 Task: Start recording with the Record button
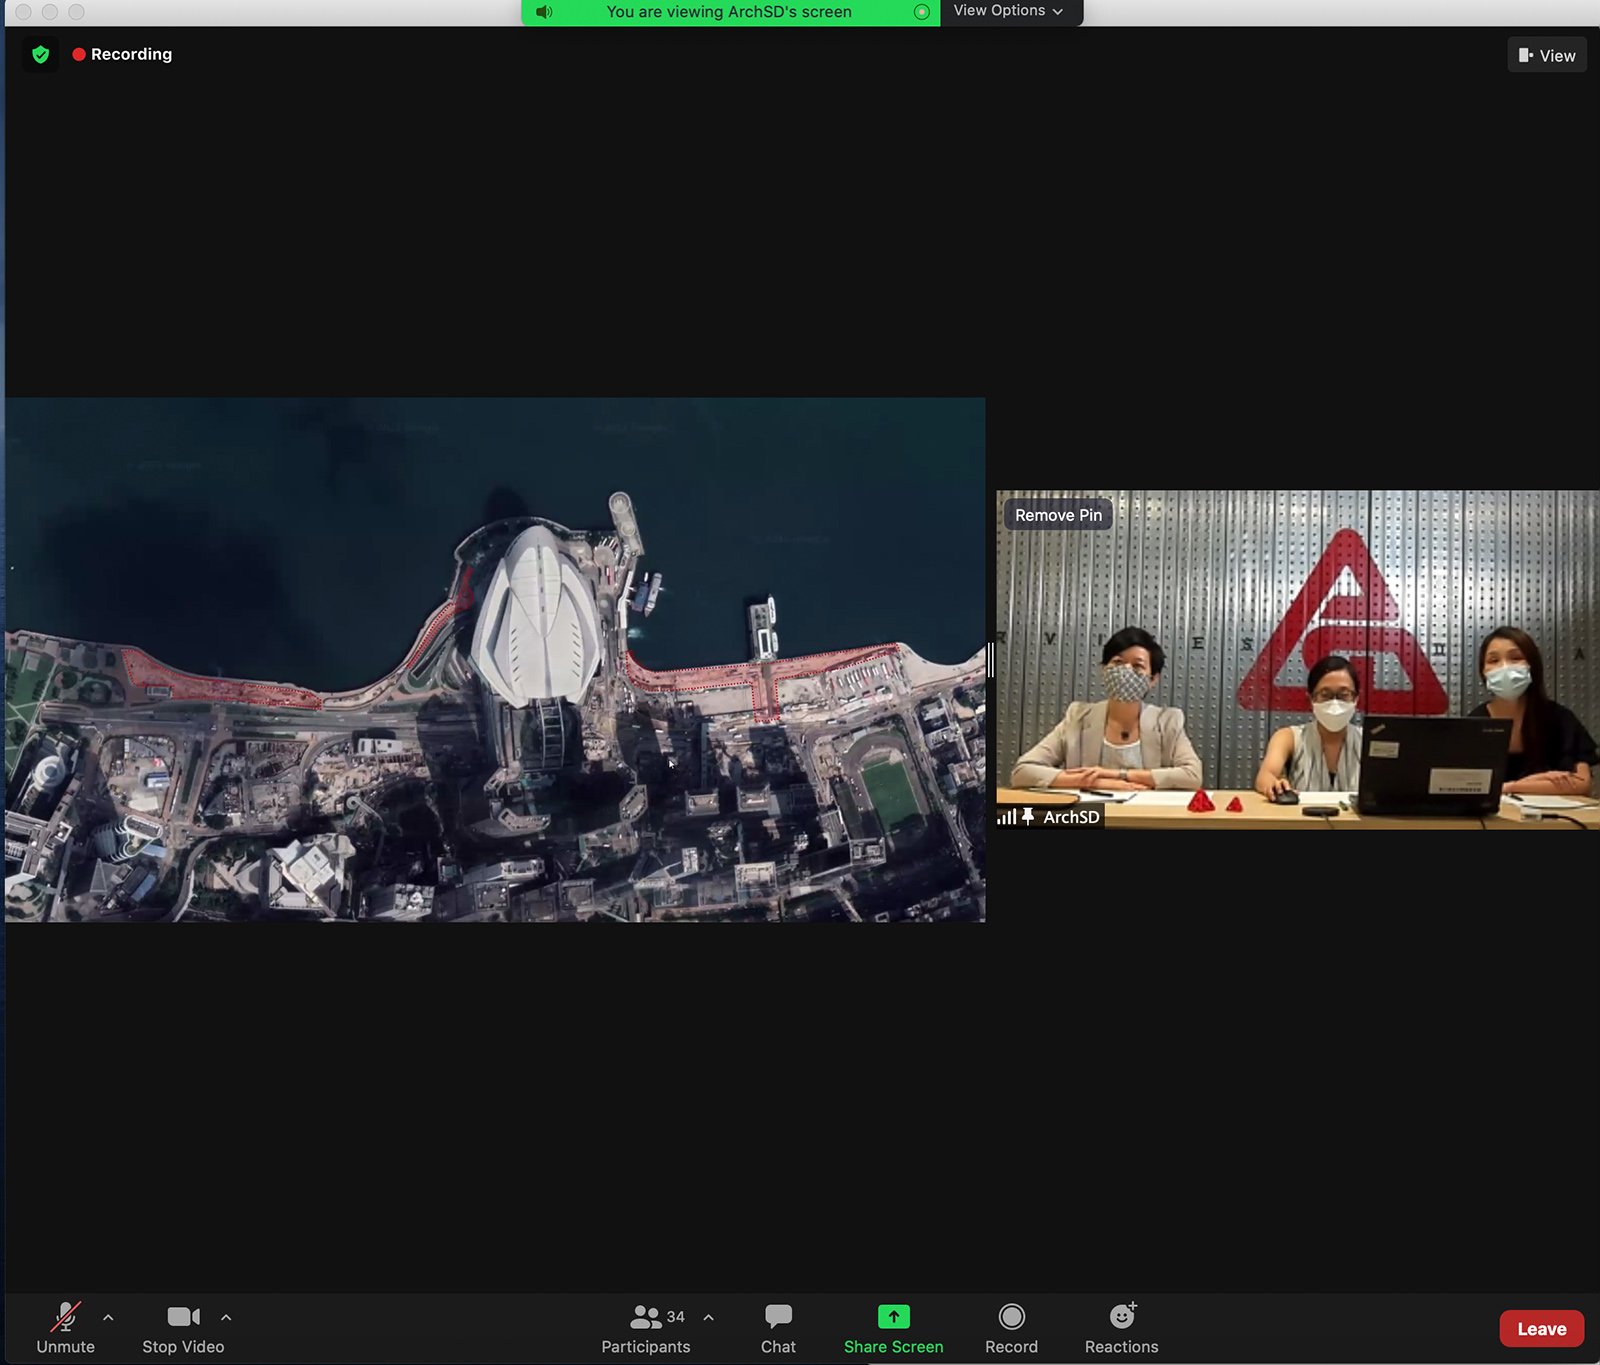coord(1011,1329)
